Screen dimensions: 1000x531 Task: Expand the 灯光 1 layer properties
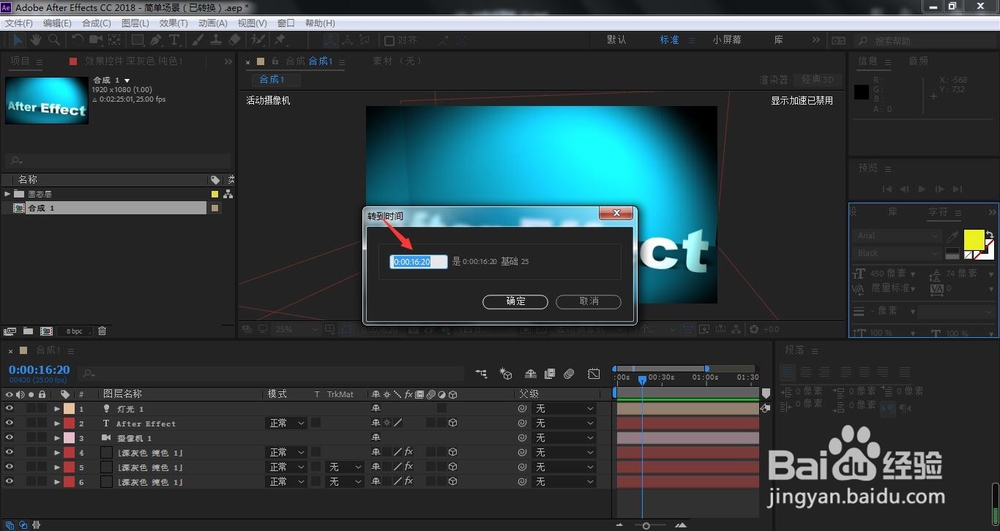point(57,409)
